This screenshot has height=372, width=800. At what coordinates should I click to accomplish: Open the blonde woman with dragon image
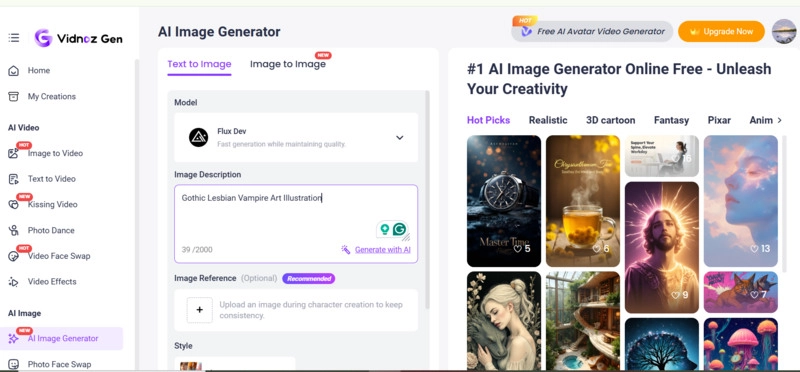[504, 320]
